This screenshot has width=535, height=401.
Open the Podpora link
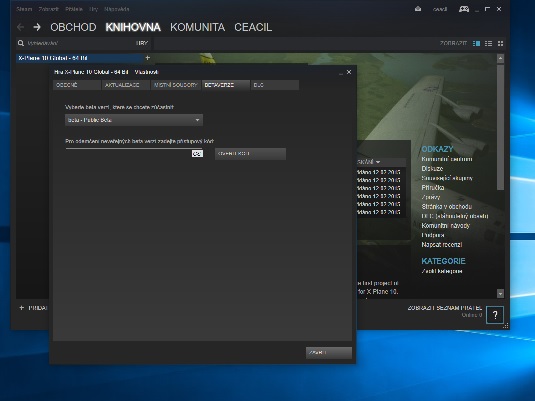(x=433, y=235)
